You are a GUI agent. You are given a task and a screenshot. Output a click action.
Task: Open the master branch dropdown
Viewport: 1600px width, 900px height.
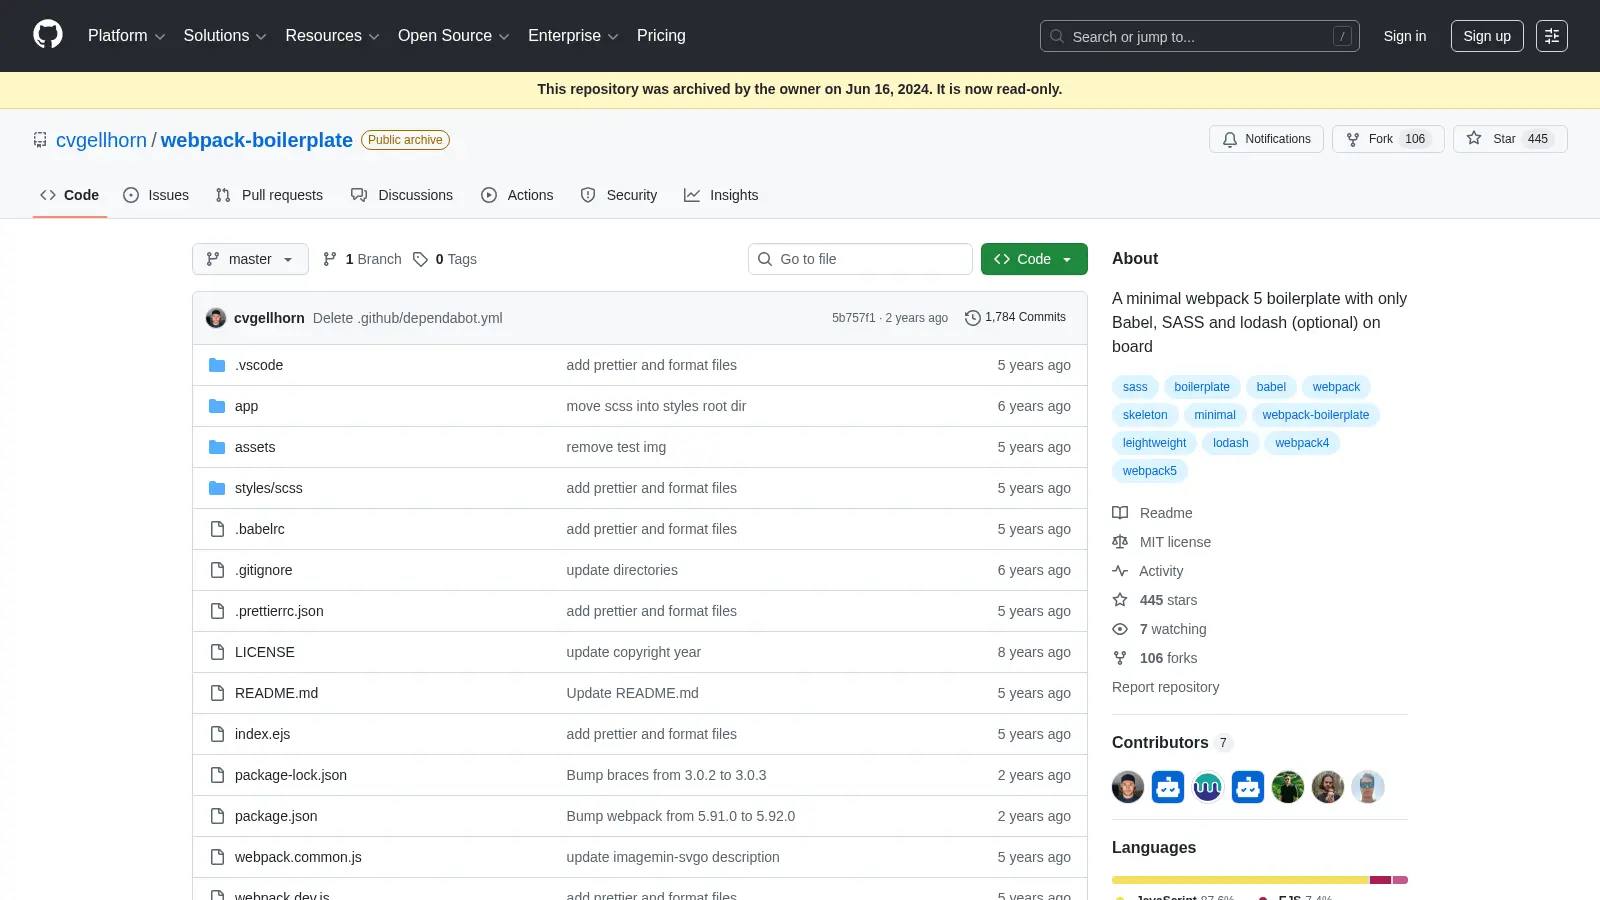(250, 259)
